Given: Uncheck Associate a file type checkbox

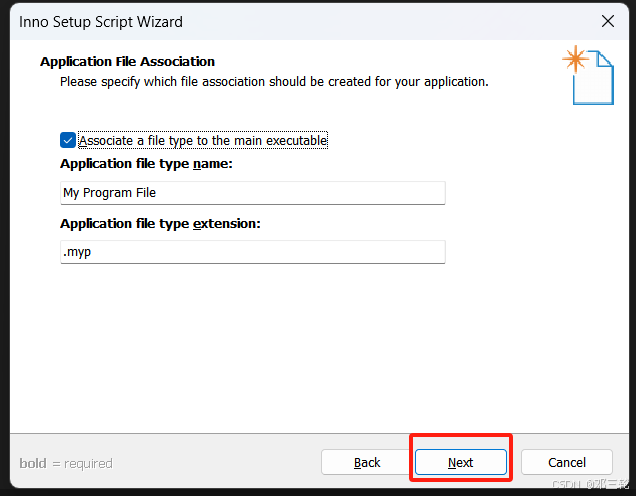Looking at the screenshot, I should click(x=68, y=141).
